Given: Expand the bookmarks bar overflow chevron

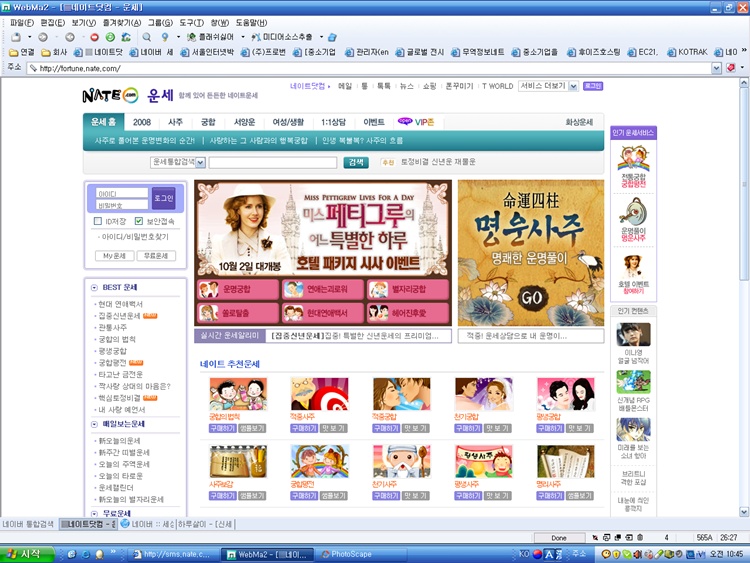Looking at the screenshot, I should click(744, 51).
